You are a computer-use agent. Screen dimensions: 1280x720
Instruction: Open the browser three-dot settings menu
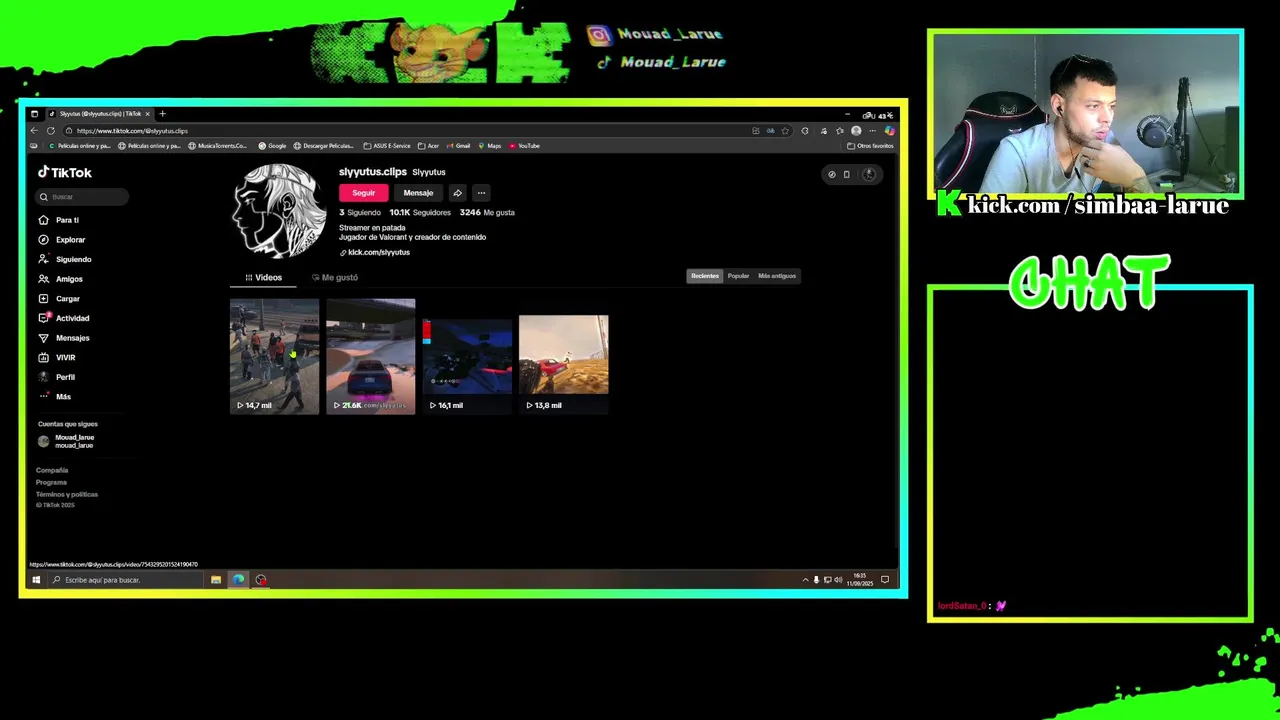point(872,131)
